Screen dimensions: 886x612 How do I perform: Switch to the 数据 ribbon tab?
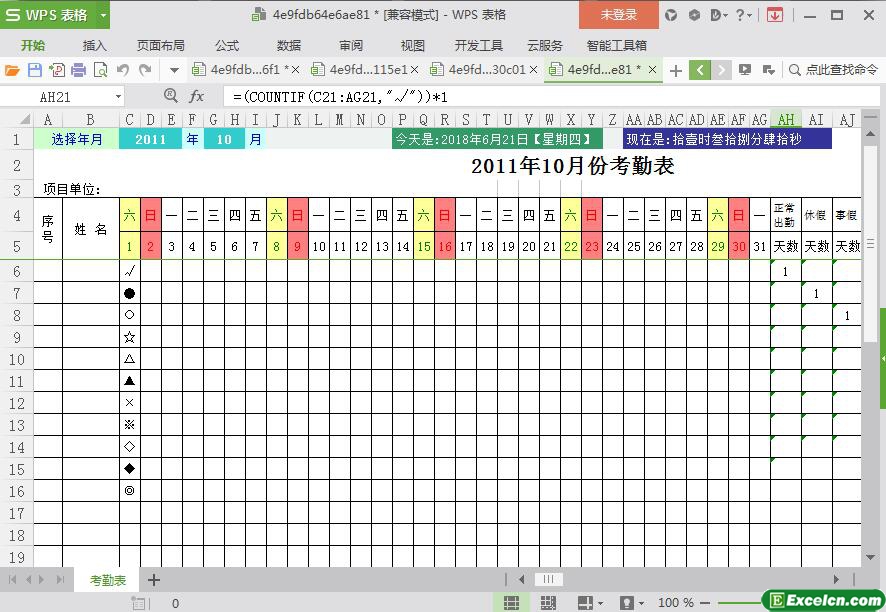click(289, 45)
